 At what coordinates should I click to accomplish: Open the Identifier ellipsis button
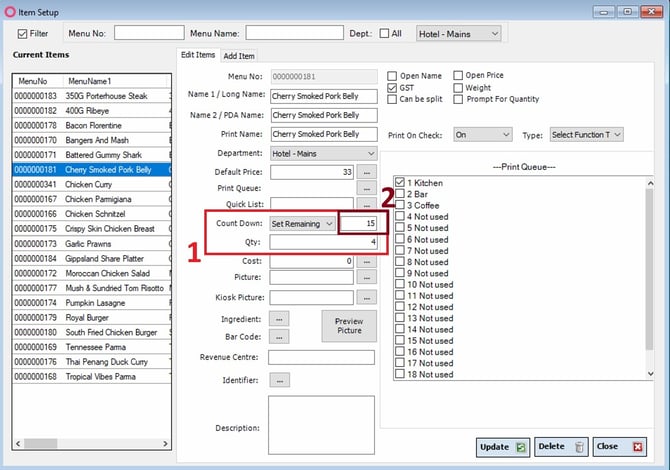tap(279, 380)
